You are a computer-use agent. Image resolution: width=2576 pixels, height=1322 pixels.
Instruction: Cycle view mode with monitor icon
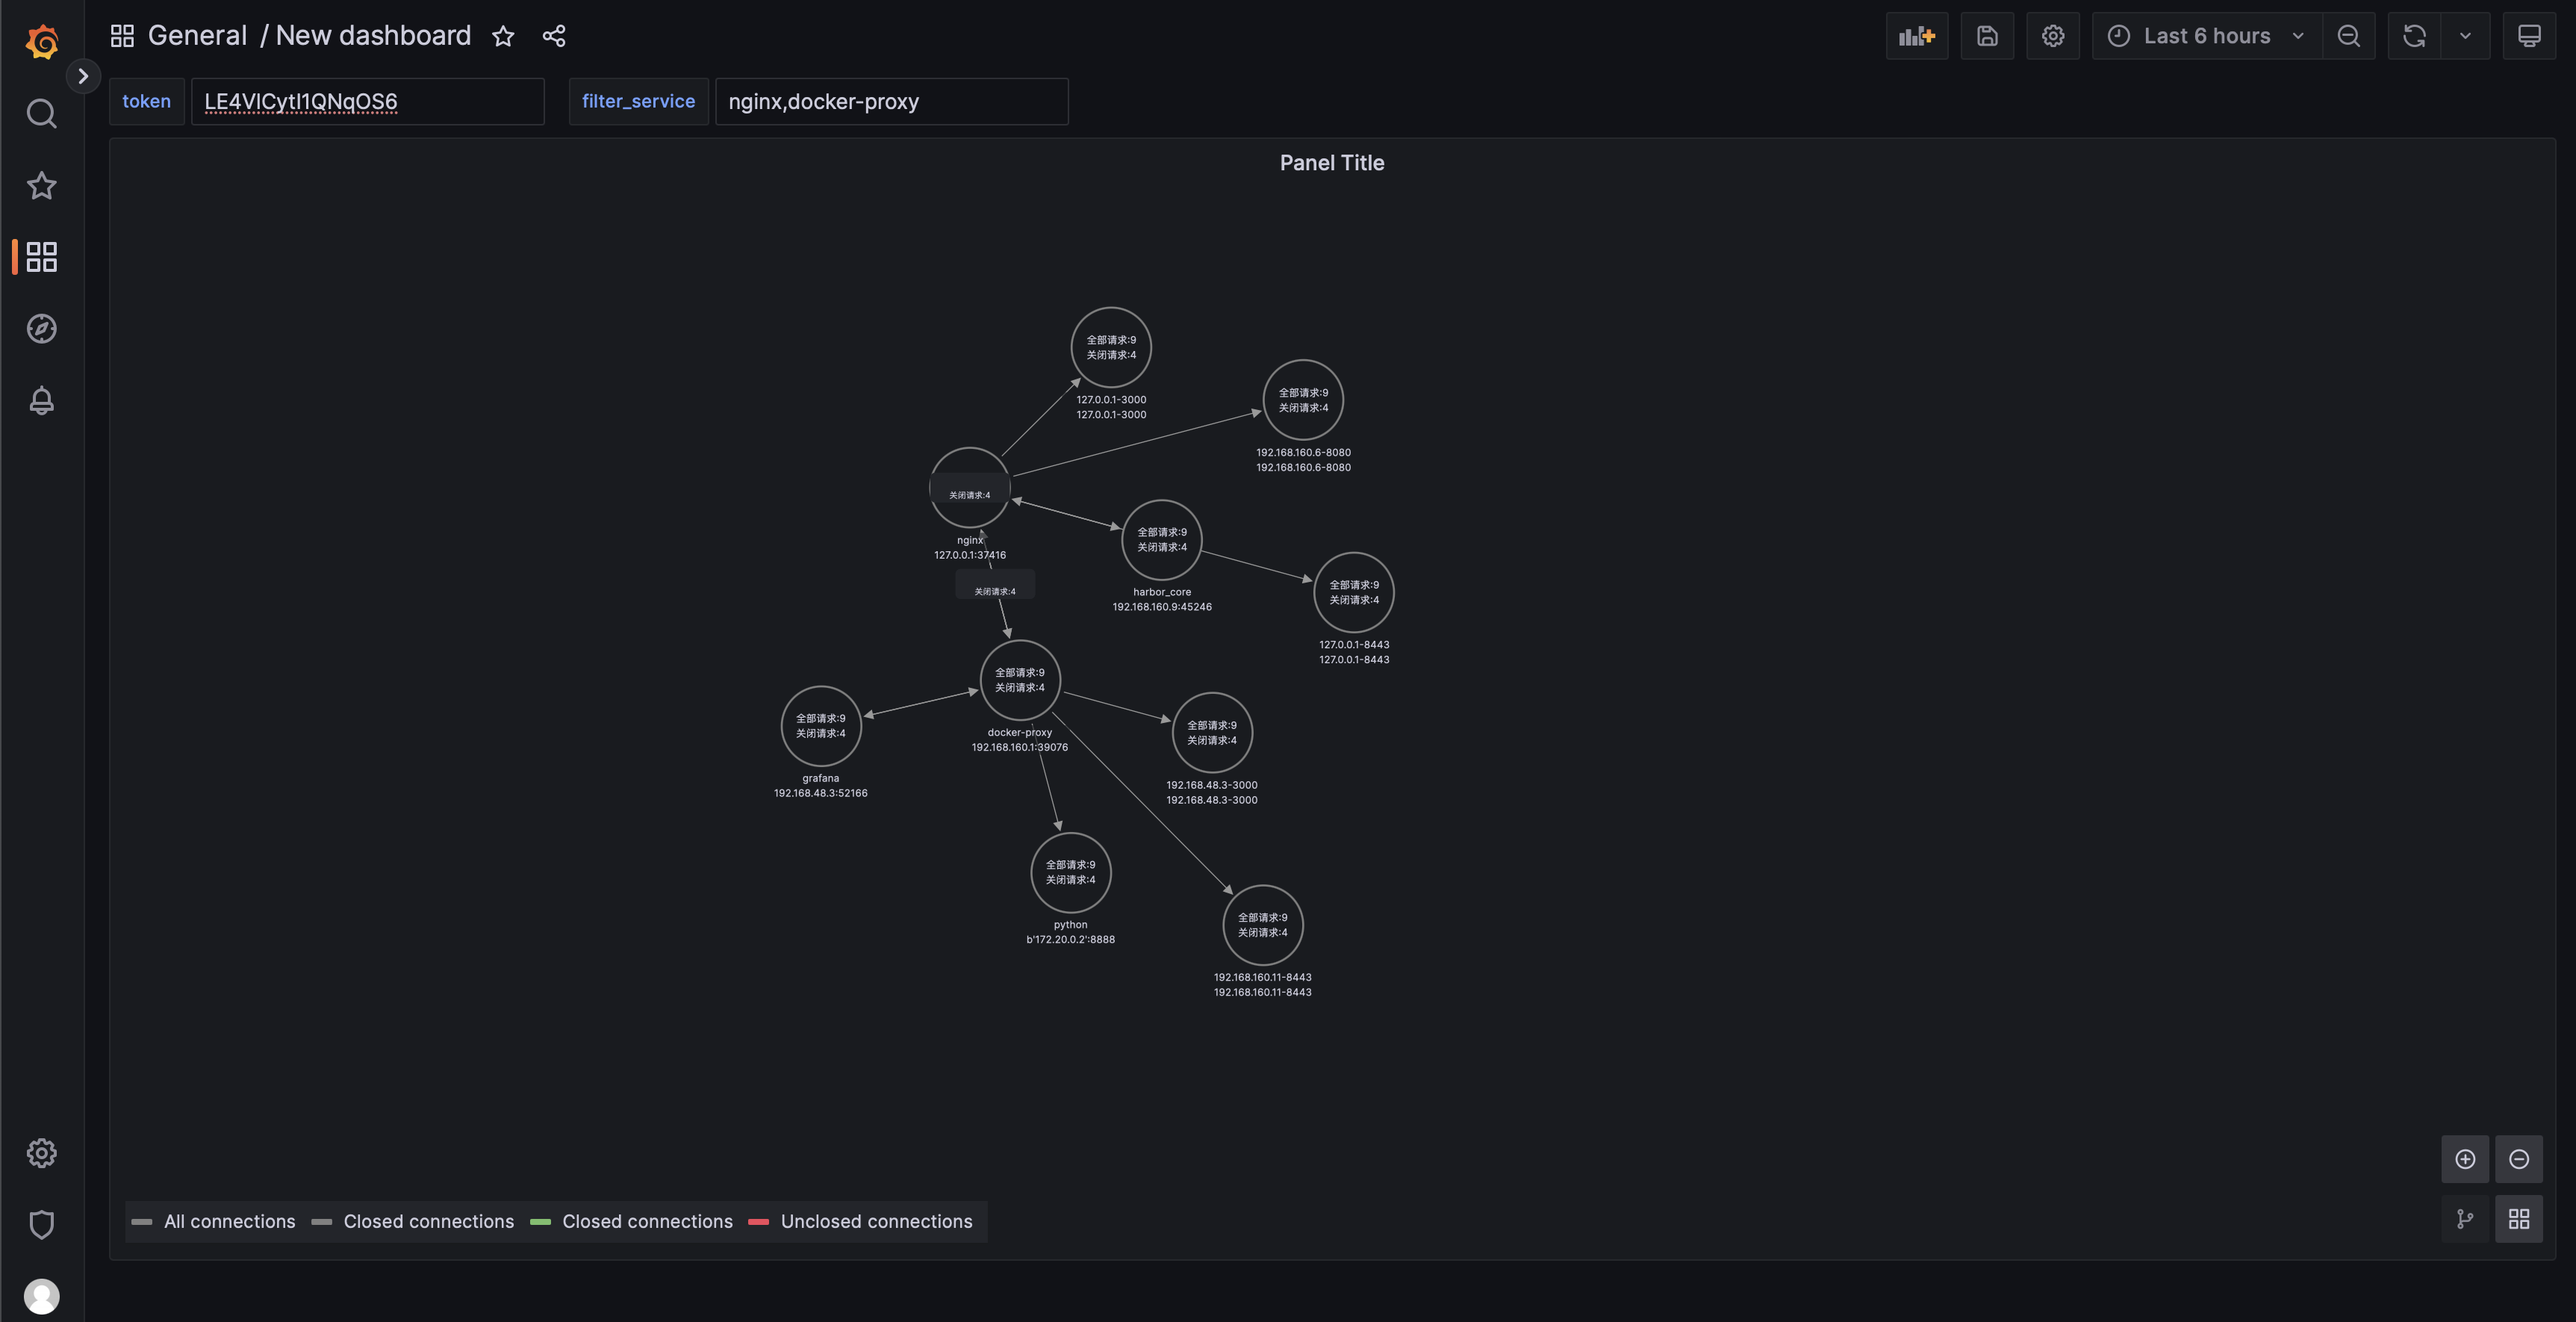point(2528,36)
